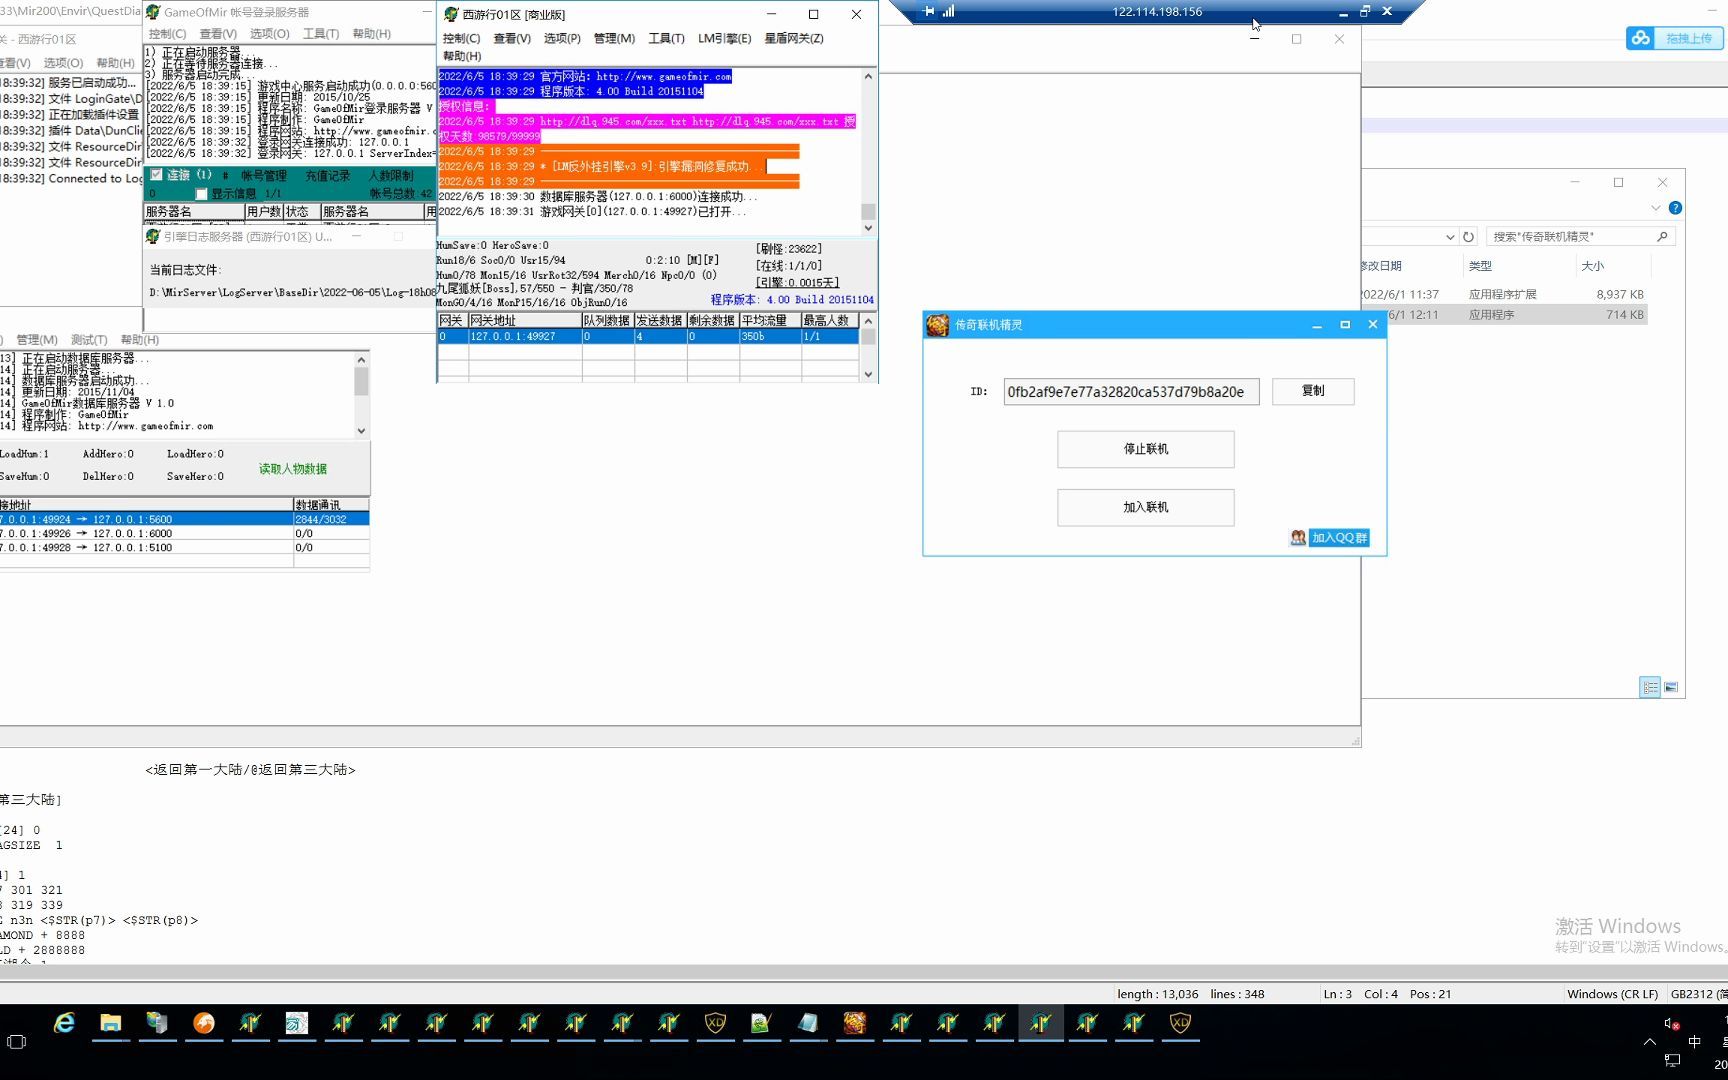Image resolution: width=1728 pixels, height=1080 pixels.
Task: Expand the Explorer address history dropdown
Action: tap(1450, 237)
